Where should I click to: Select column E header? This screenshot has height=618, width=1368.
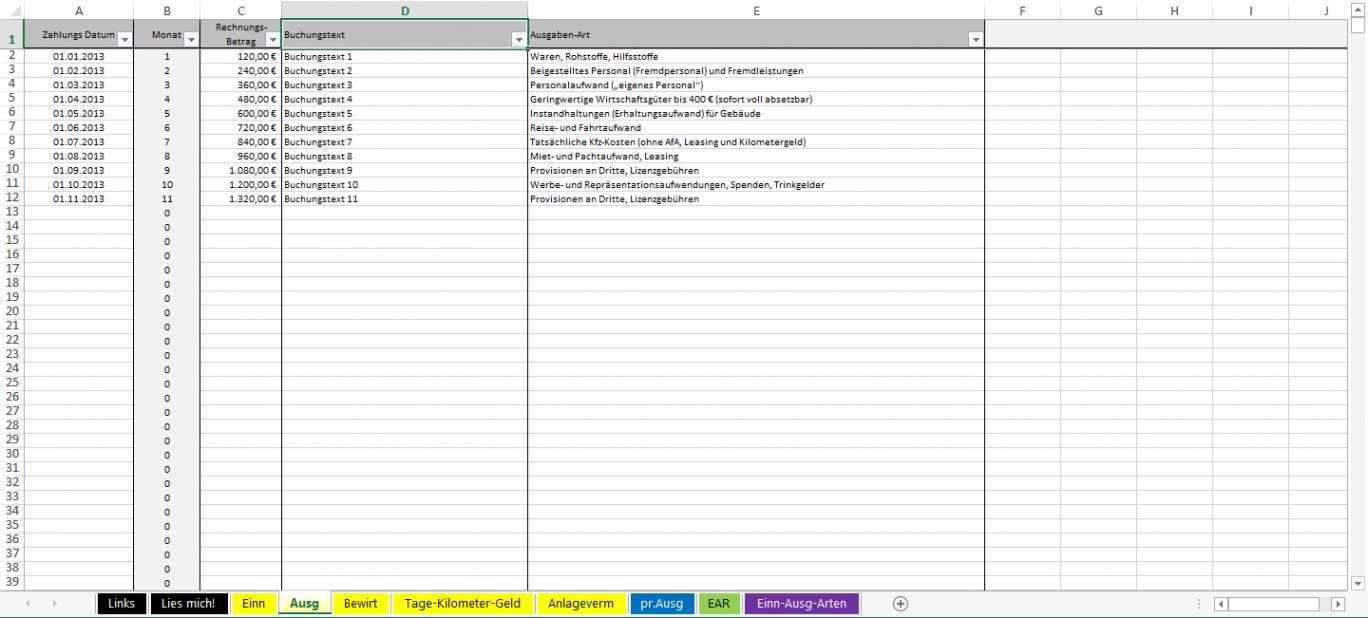[756, 10]
